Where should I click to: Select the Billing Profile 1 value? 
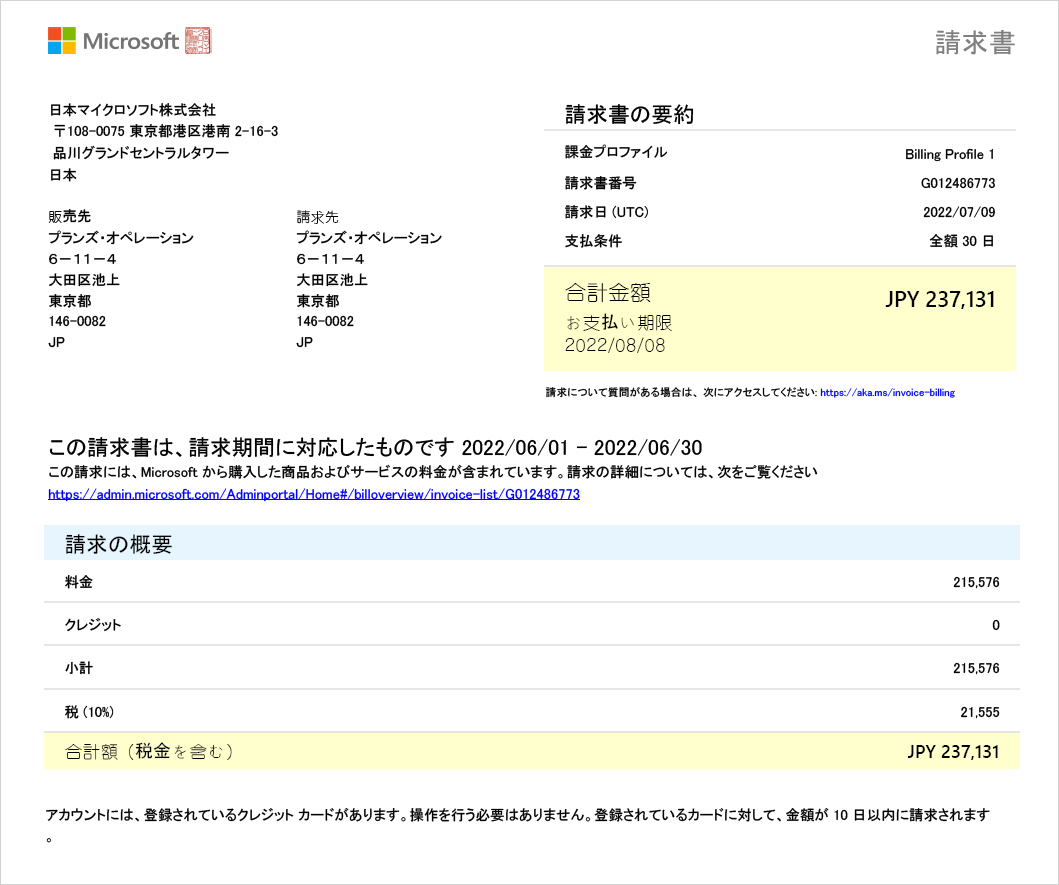tap(950, 154)
